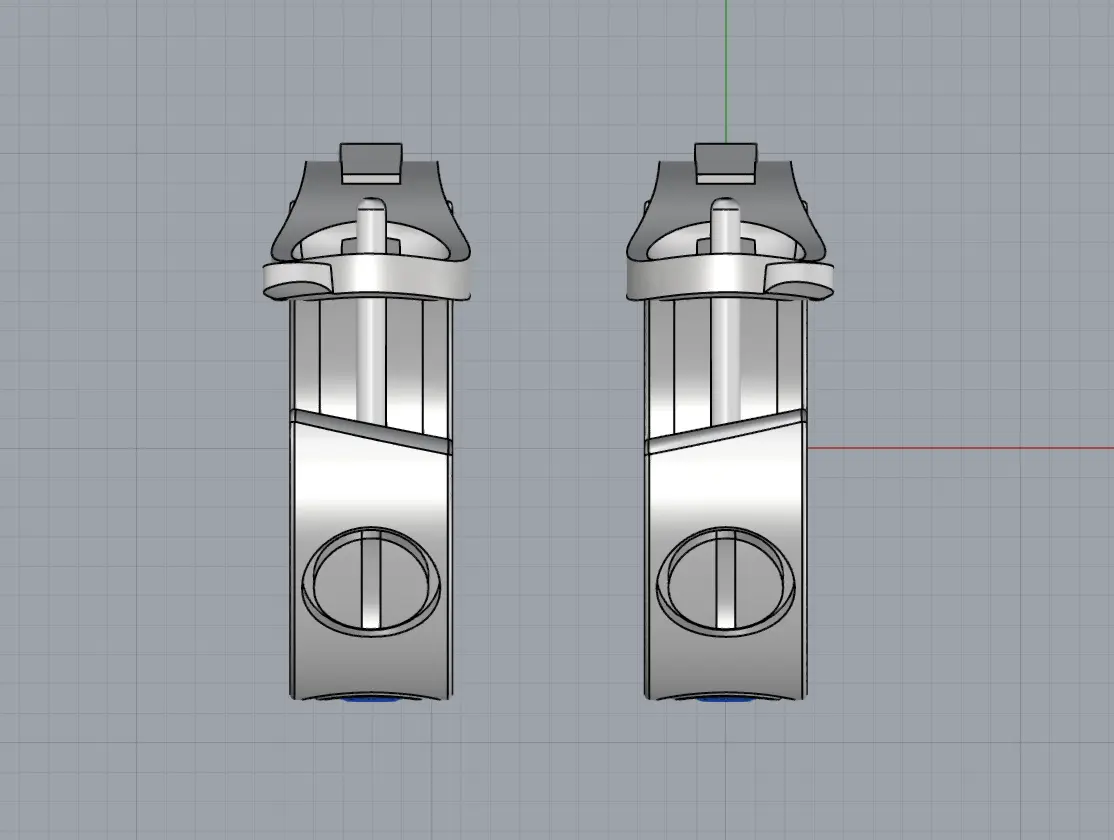1114x840 pixels.
Task: Select the rectangular tab atop right model
Action: [x=725, y=161]
